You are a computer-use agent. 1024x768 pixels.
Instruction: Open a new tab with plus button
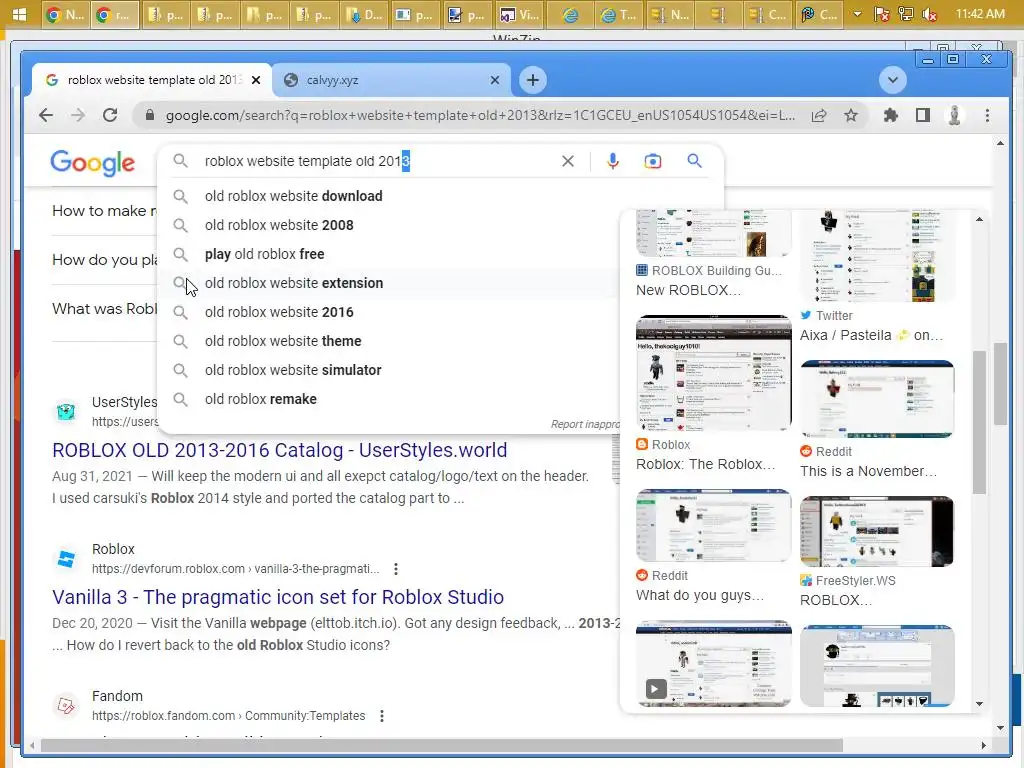pos(532,80)
